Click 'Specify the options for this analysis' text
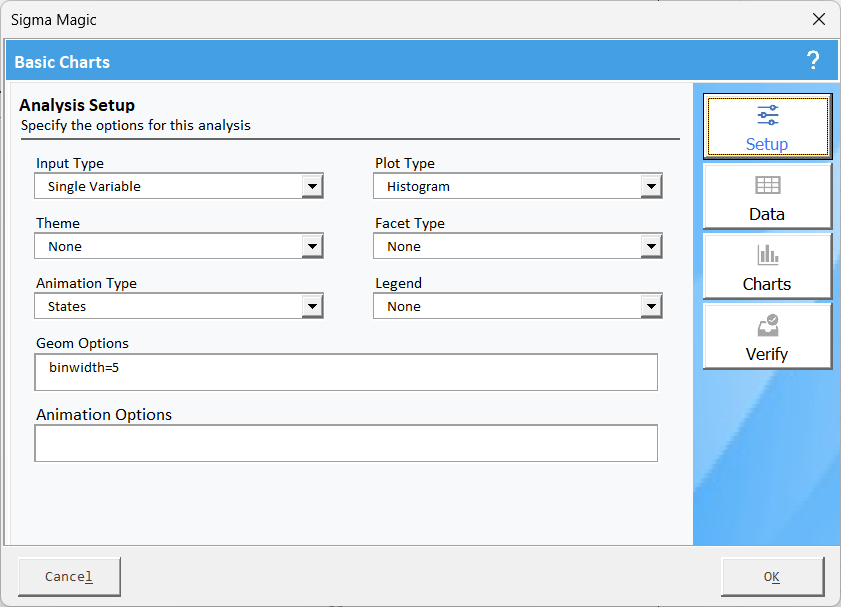This screenshot has height=607, width=841. pyautogui.click(x=136, y=125)
